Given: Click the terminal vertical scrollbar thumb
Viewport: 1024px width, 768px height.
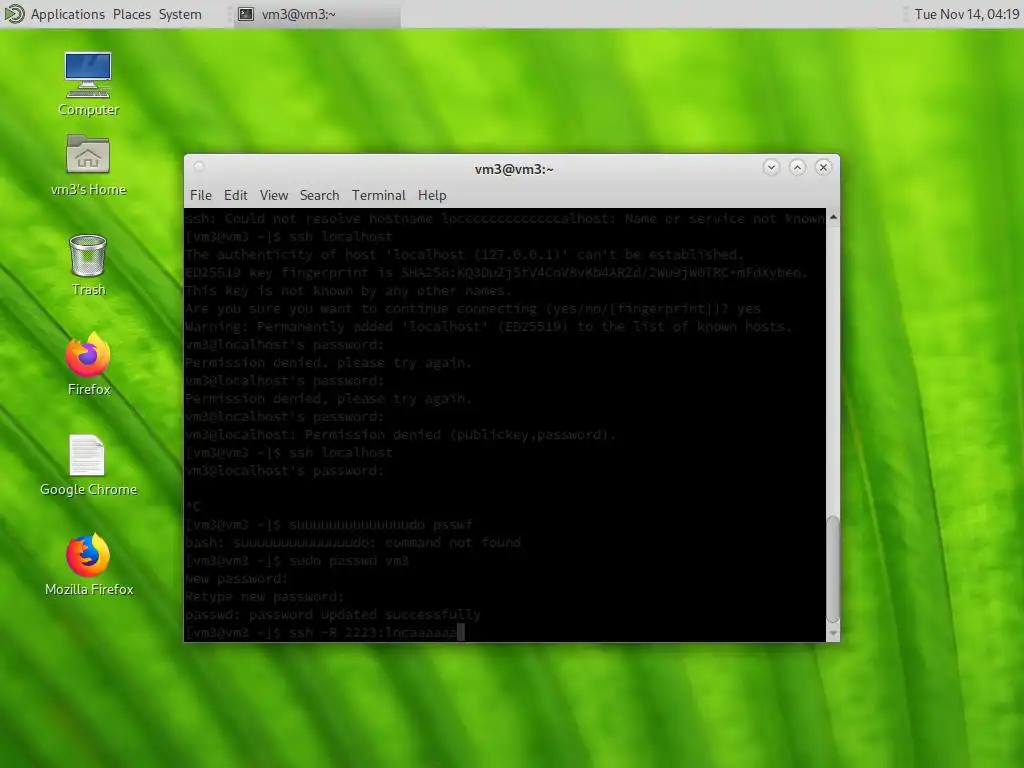Looking at the screenshot, I should coord(833,569).
